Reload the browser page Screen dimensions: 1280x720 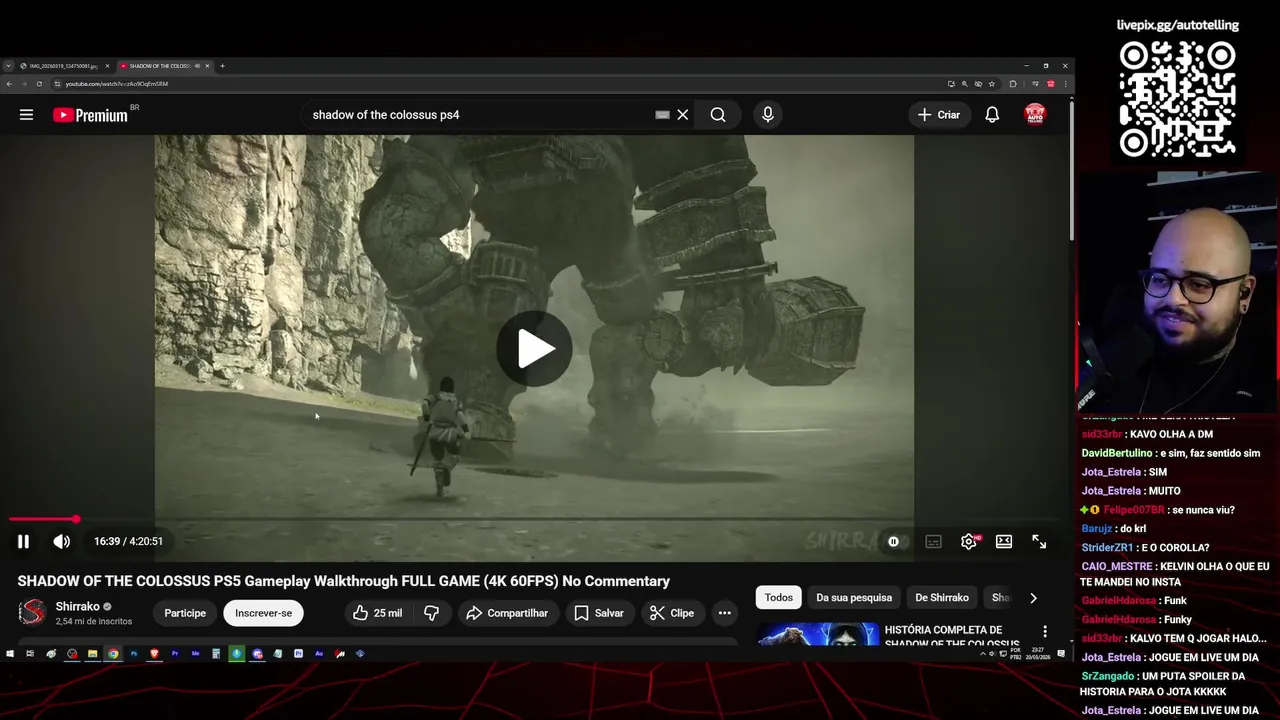39,84
